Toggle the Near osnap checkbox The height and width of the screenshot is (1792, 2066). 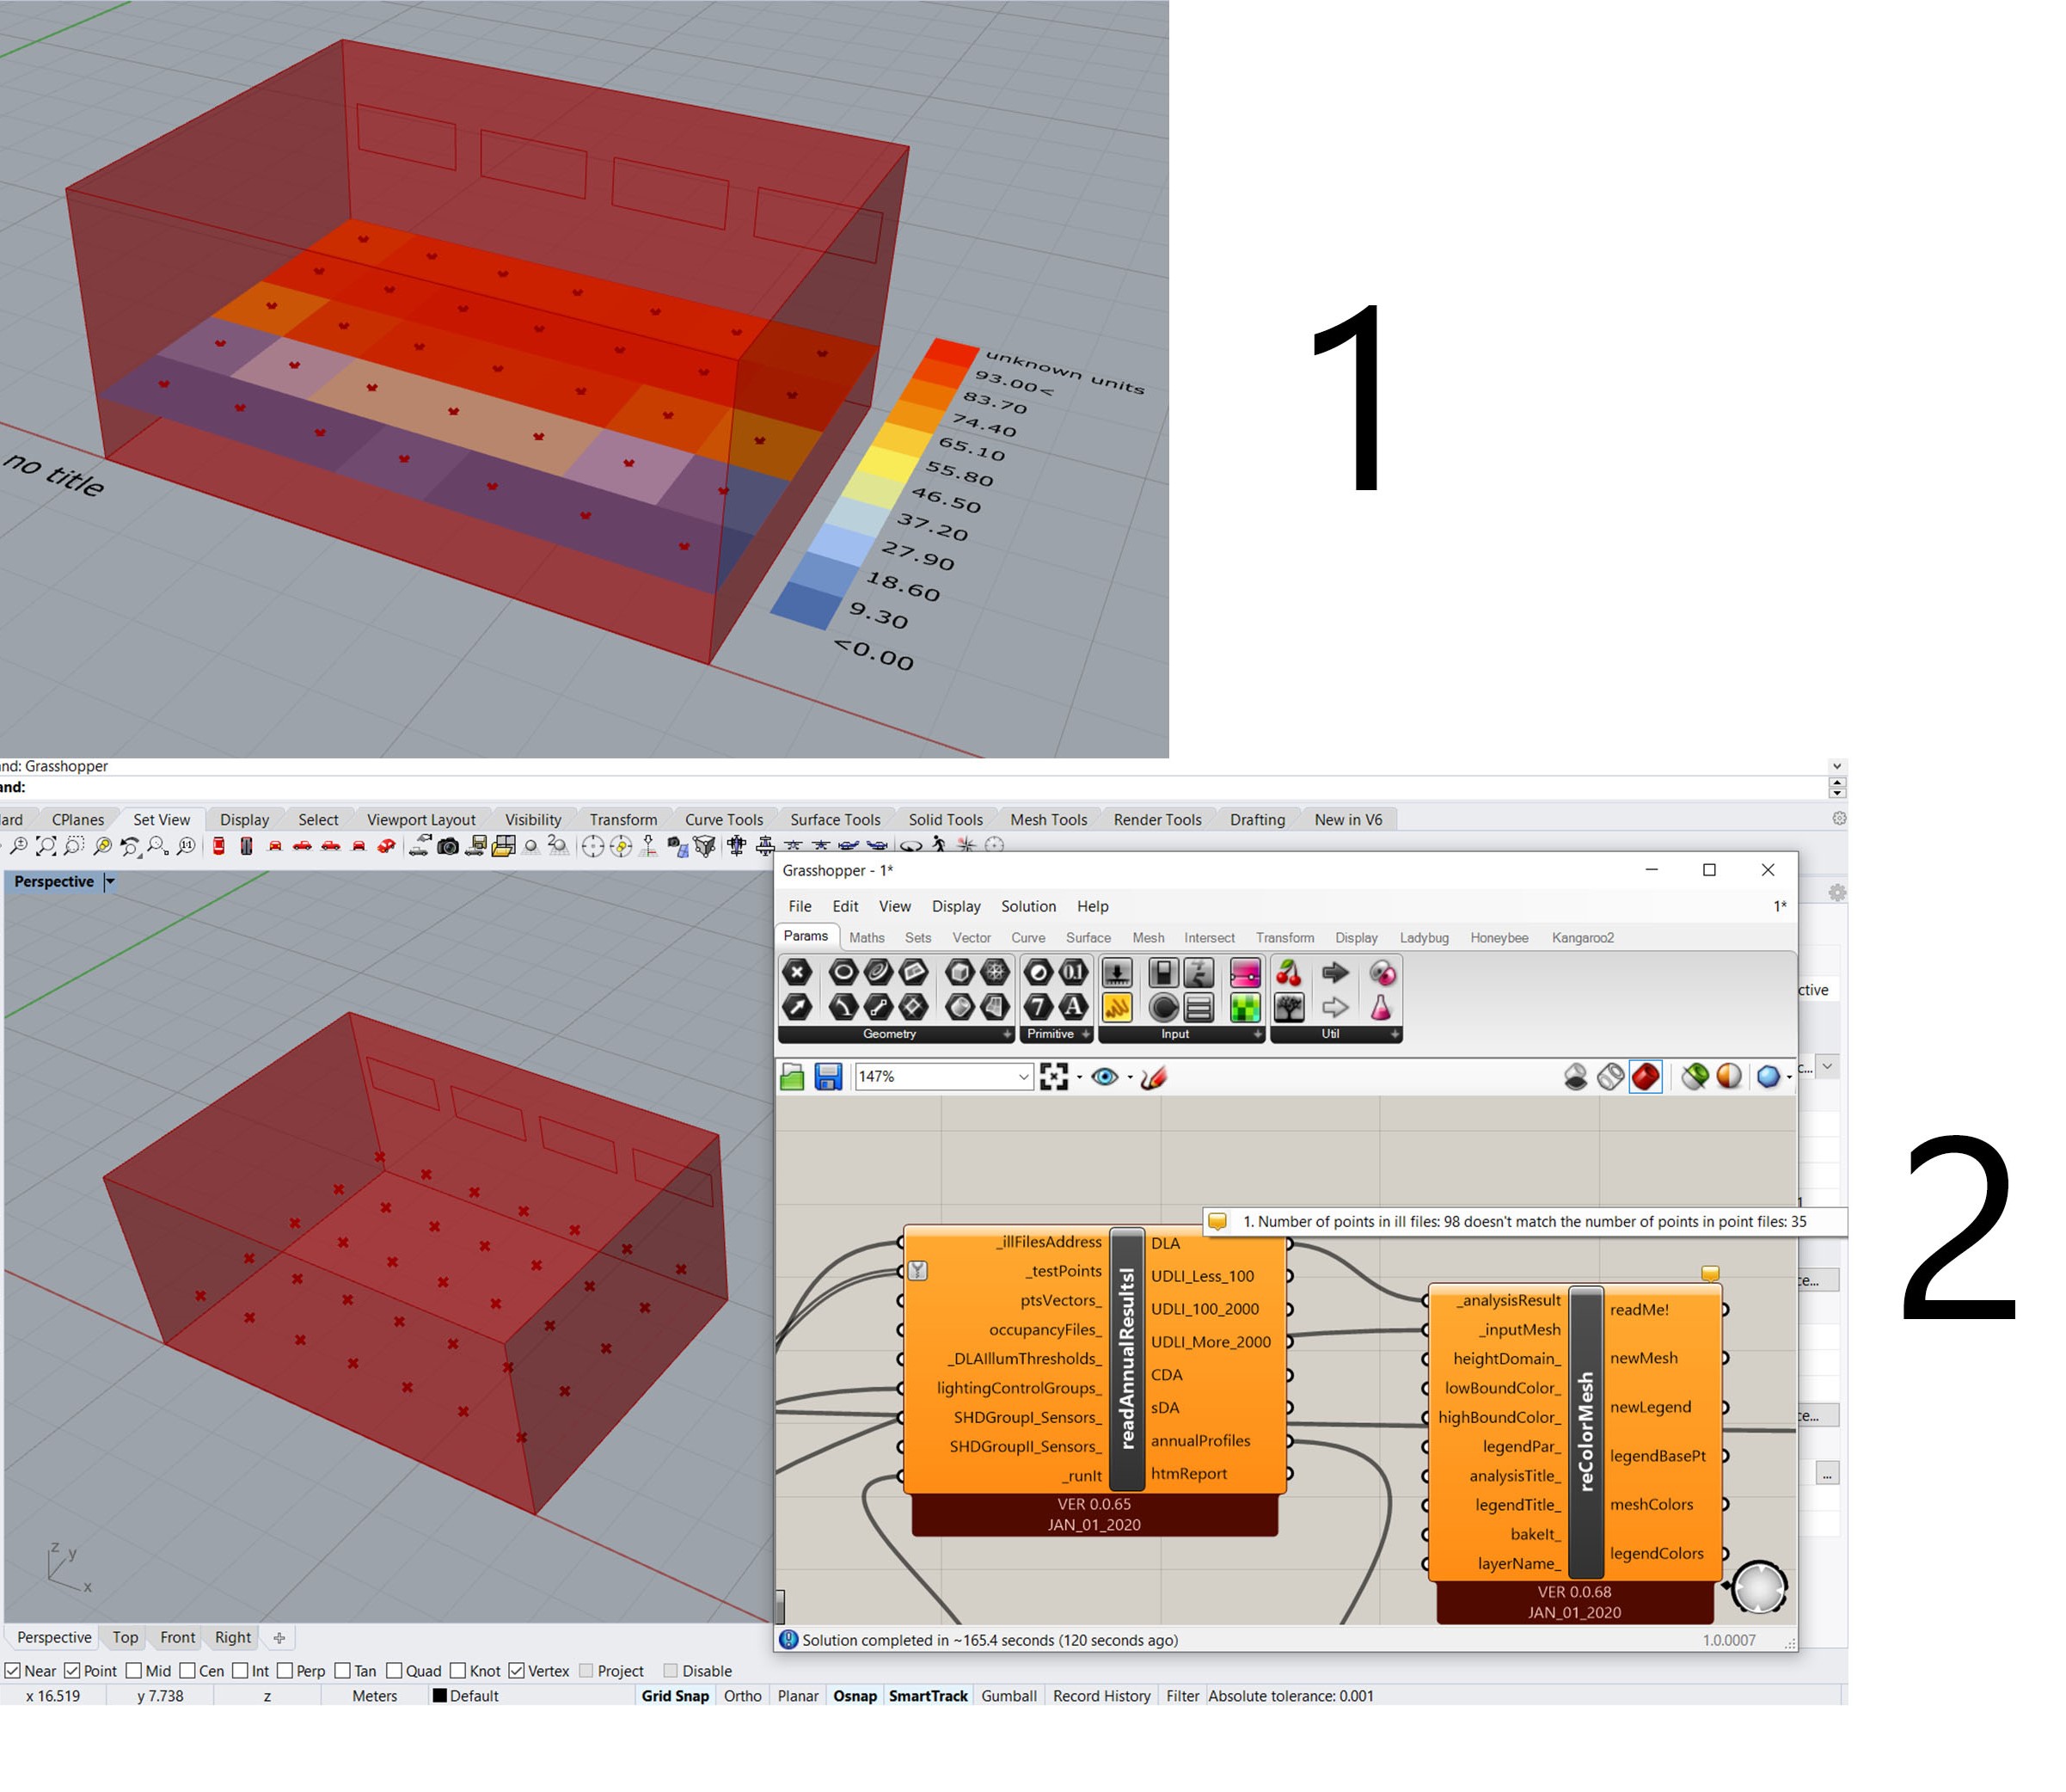(12, 1671)
